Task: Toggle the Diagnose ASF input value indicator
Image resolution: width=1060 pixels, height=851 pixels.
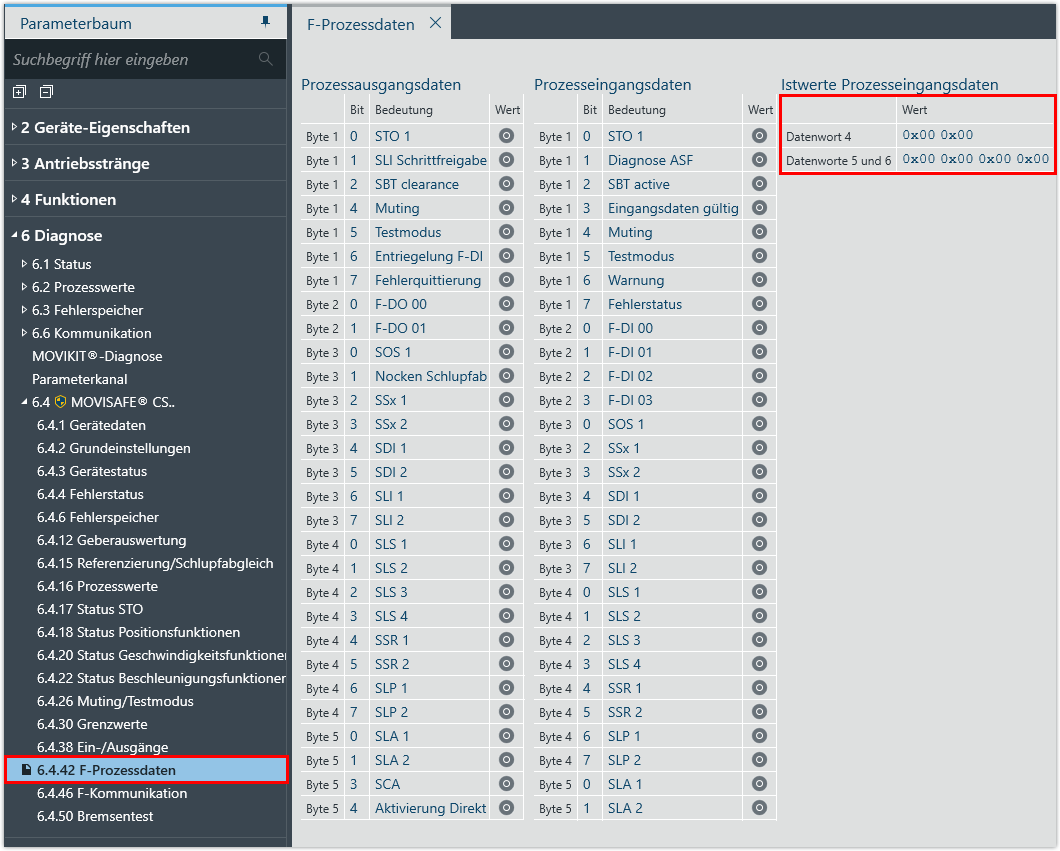Action: 759,160
